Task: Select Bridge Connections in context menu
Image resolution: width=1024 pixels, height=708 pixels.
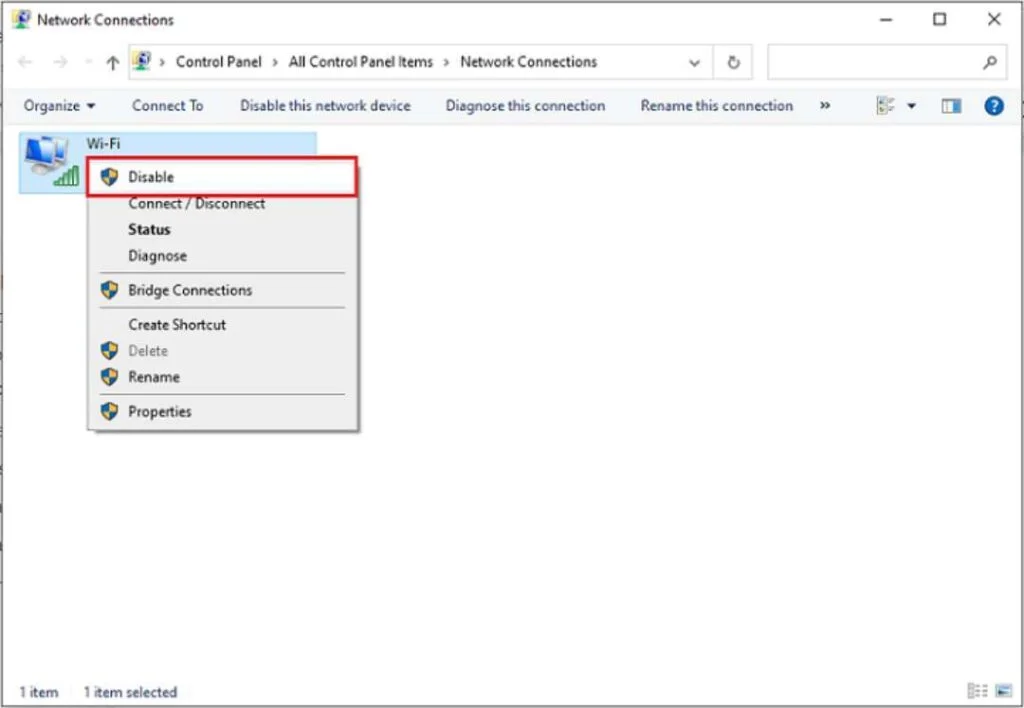Action: coord(190,290)
